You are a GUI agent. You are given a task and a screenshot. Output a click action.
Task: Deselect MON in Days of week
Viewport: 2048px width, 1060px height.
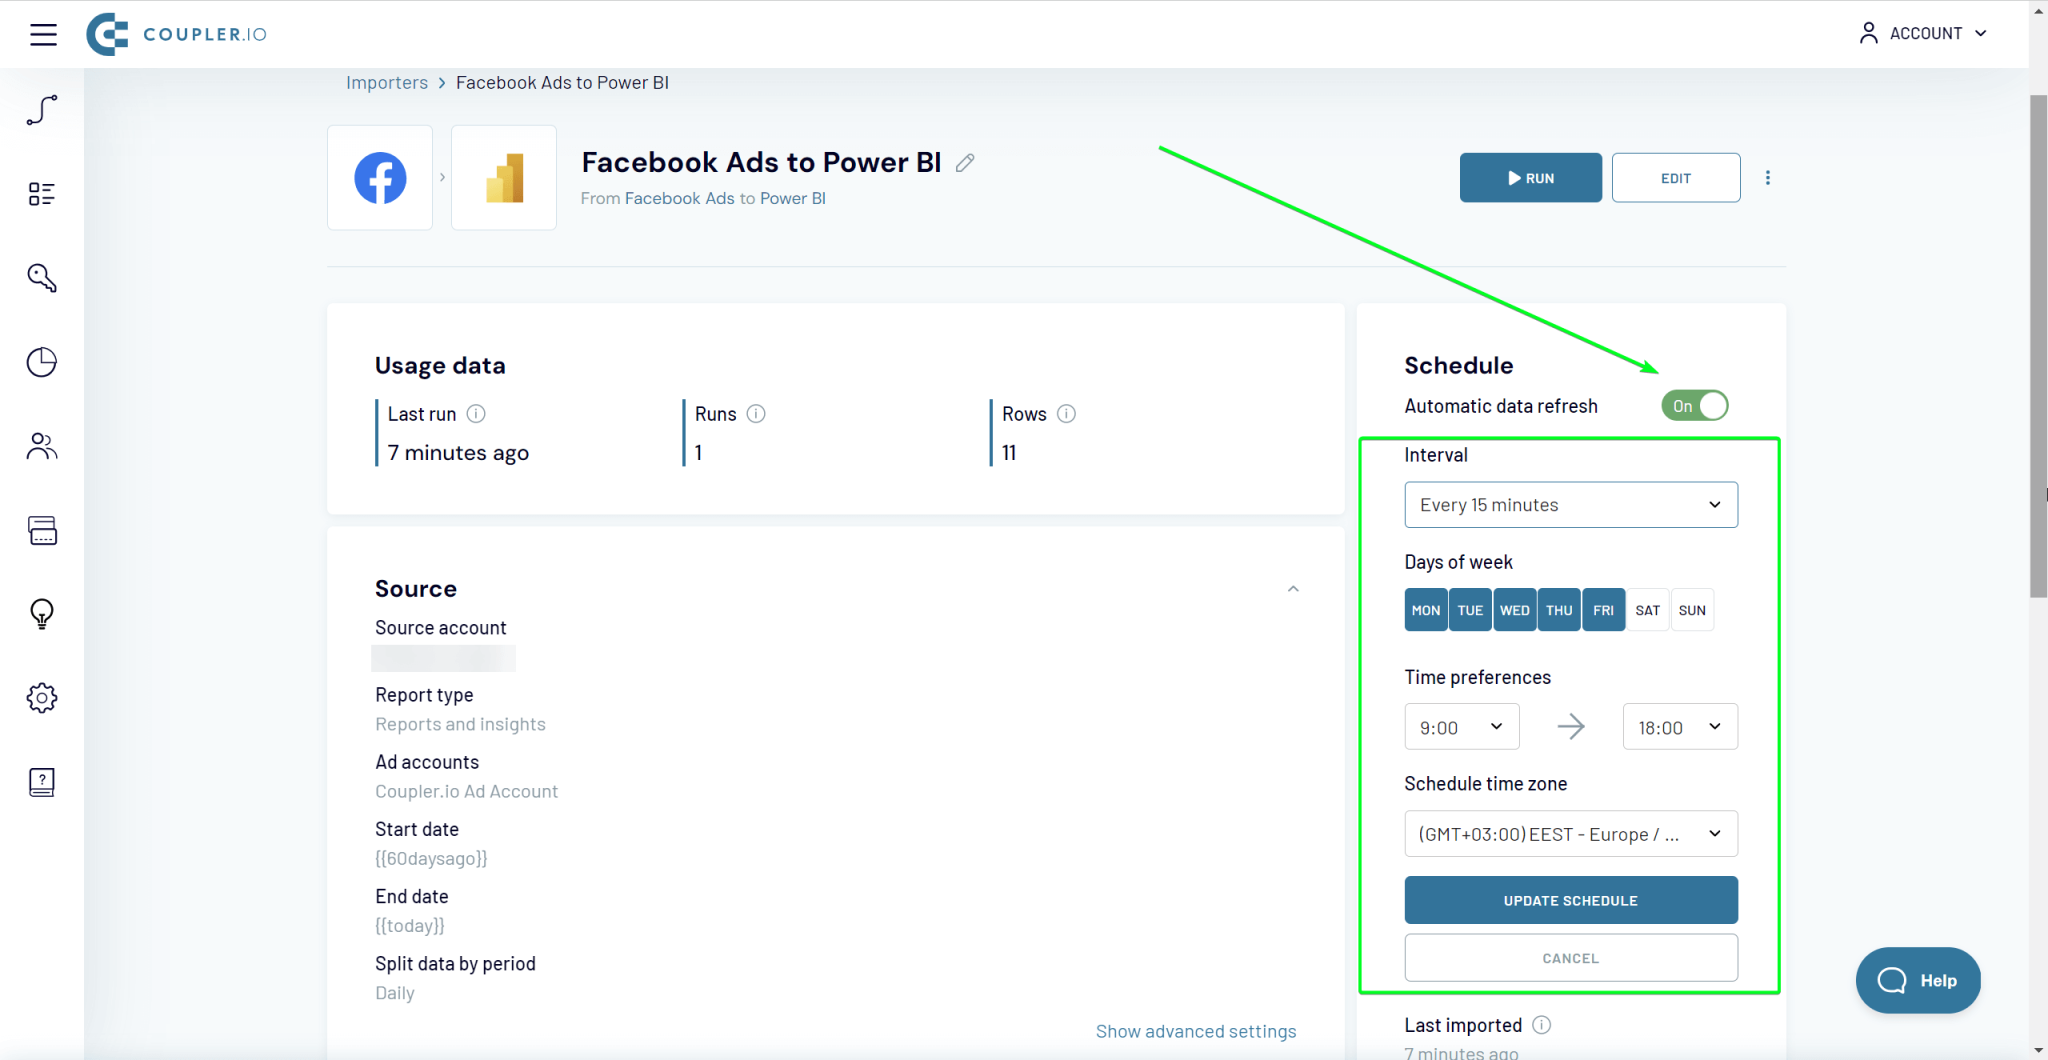coord(1424,609)
